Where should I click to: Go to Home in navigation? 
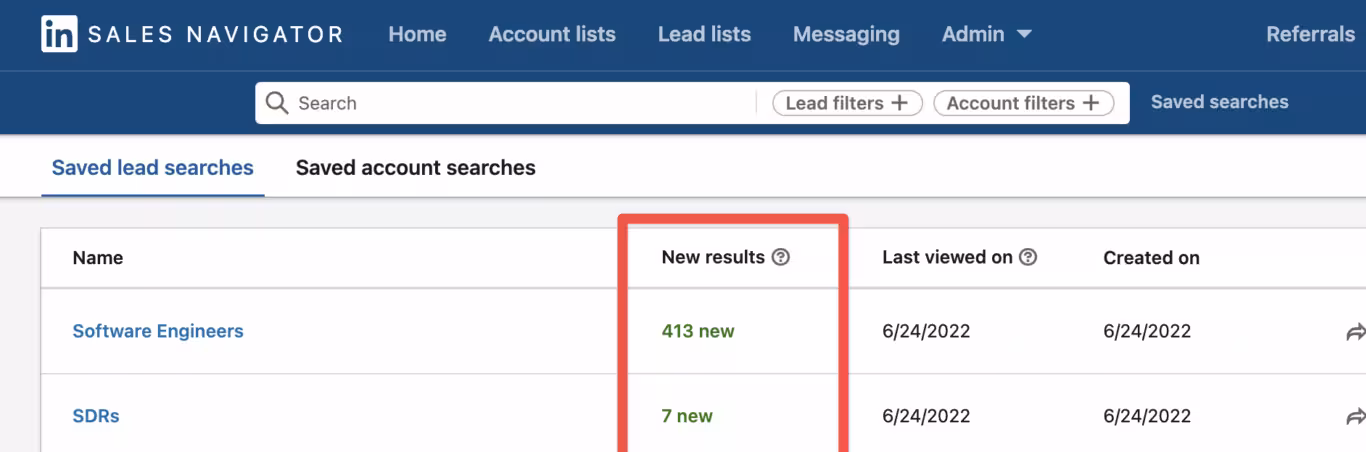point(417,34)
